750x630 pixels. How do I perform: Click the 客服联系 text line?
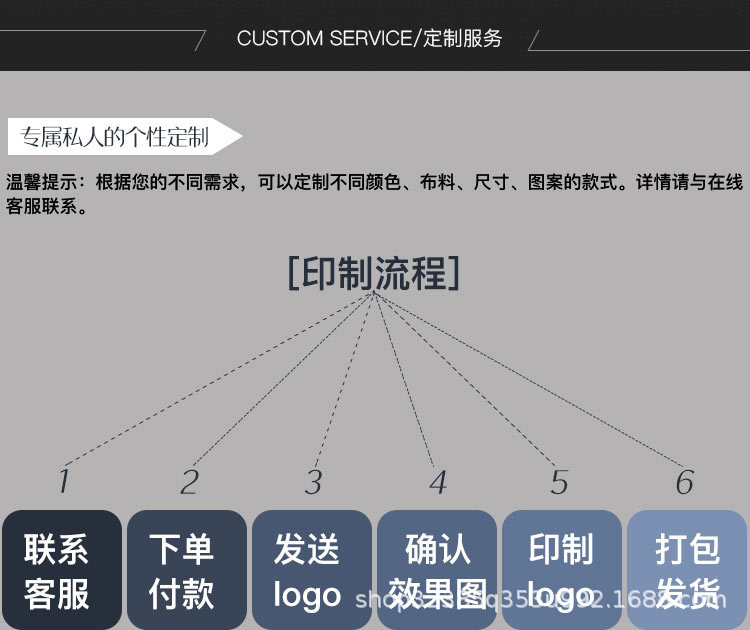(46, 207)
